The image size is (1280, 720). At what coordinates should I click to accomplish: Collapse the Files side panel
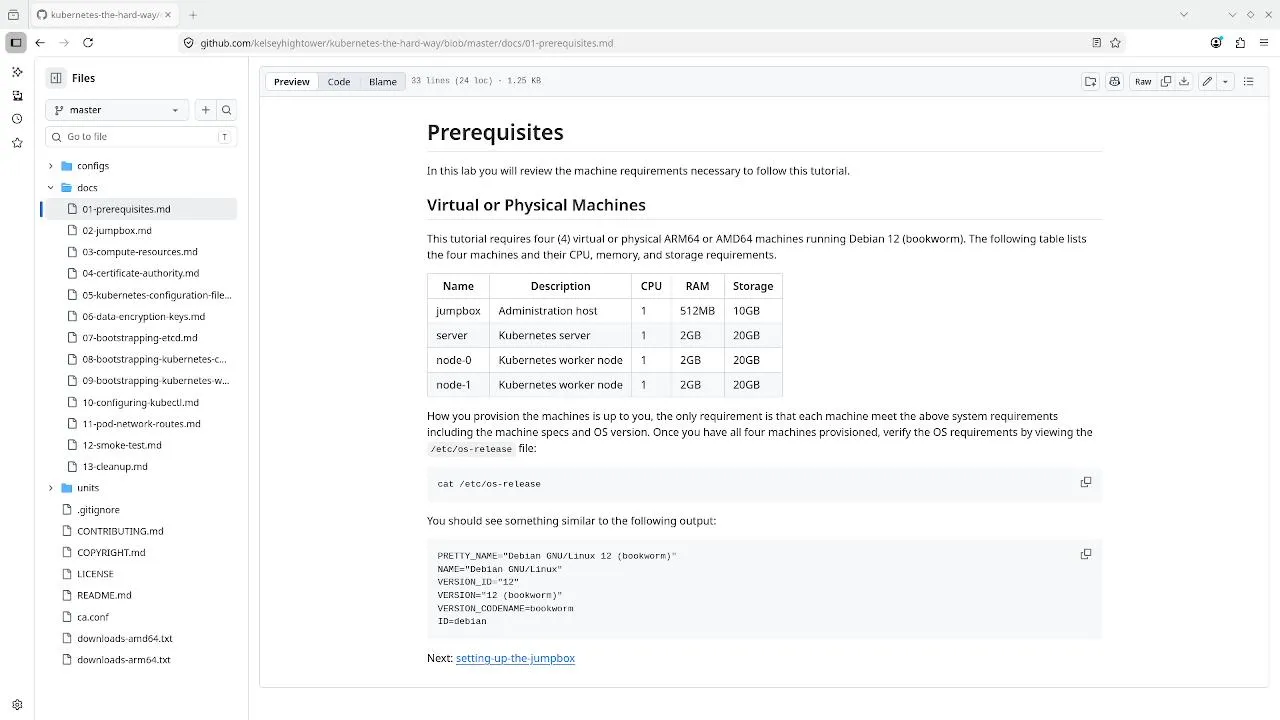pos(56,78)
